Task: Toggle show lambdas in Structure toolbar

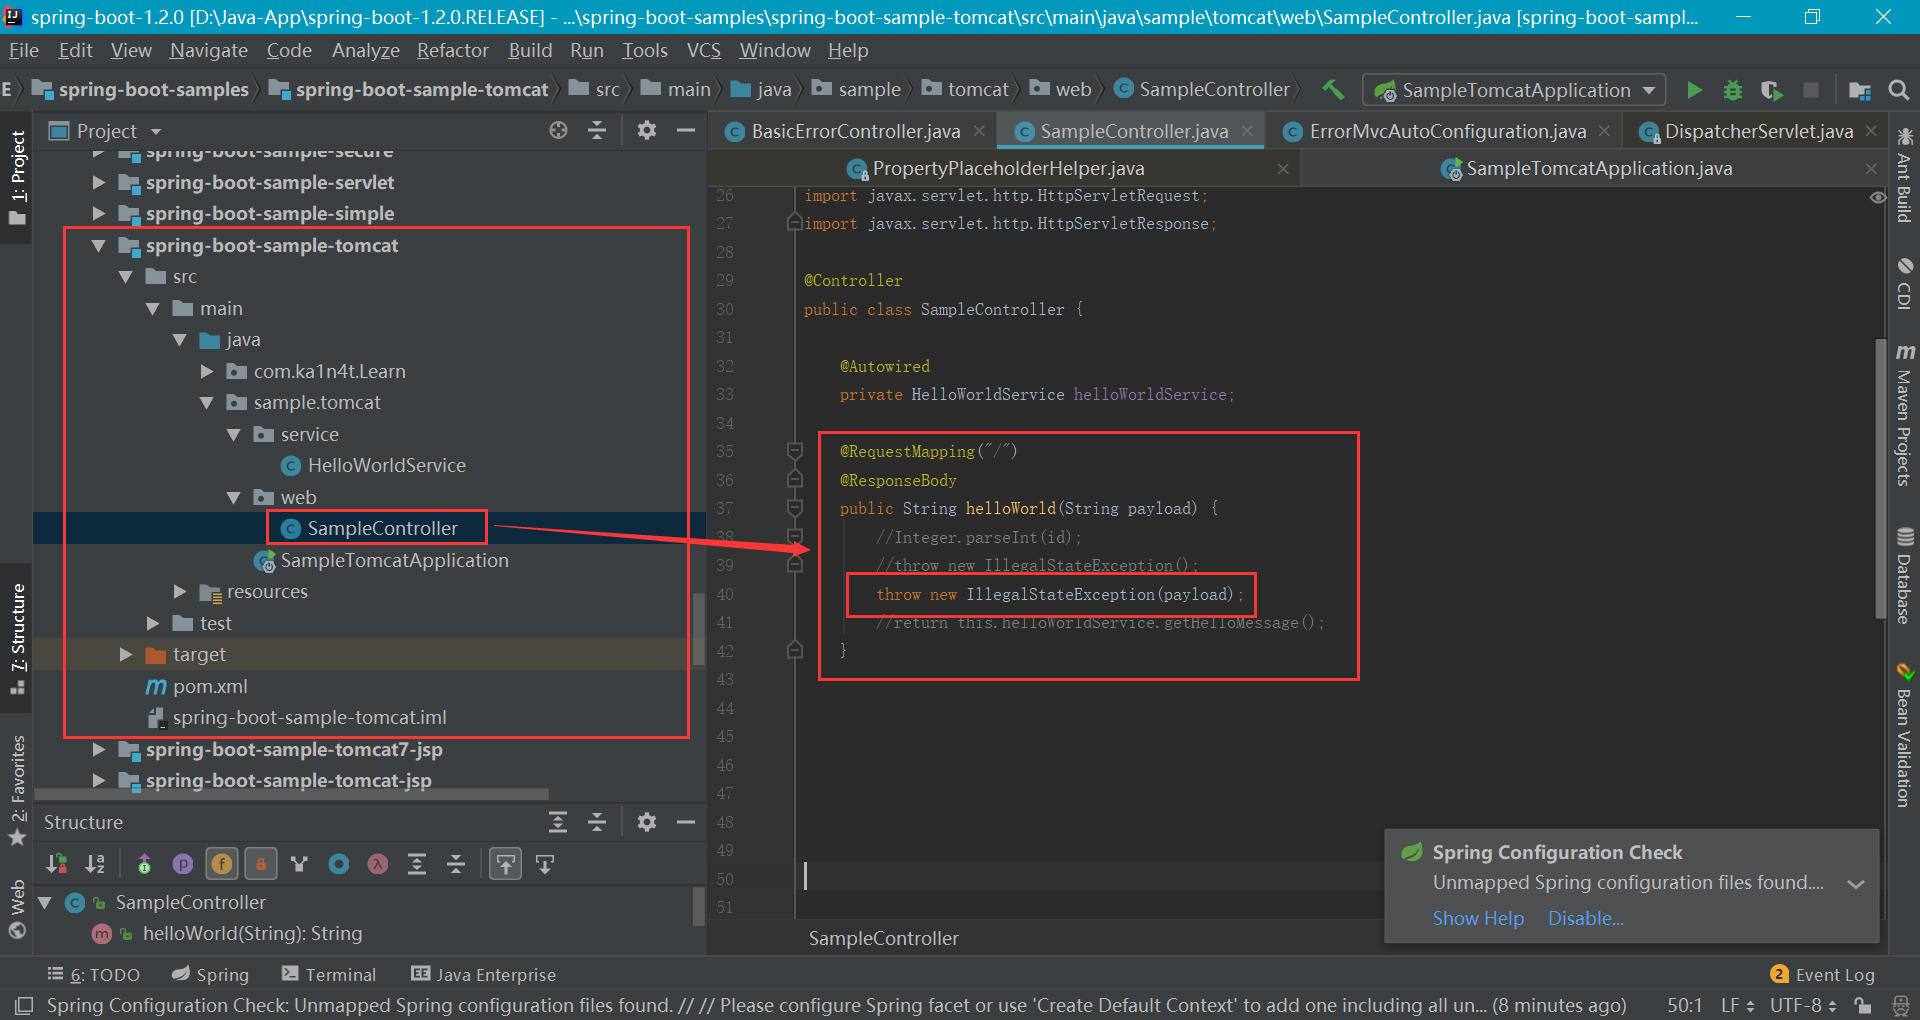Action: click(x=377, y=864)
